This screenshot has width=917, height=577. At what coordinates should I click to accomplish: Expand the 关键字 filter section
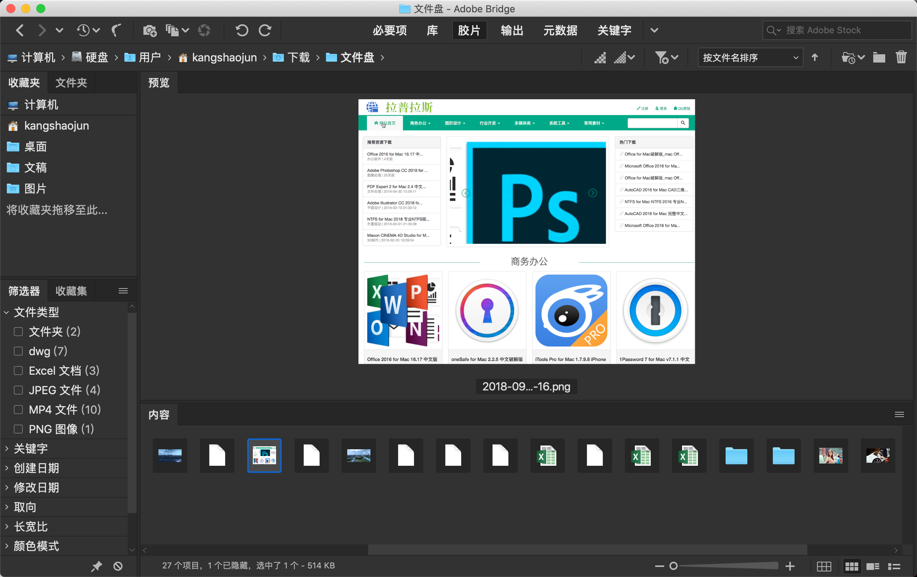[30, 449]
